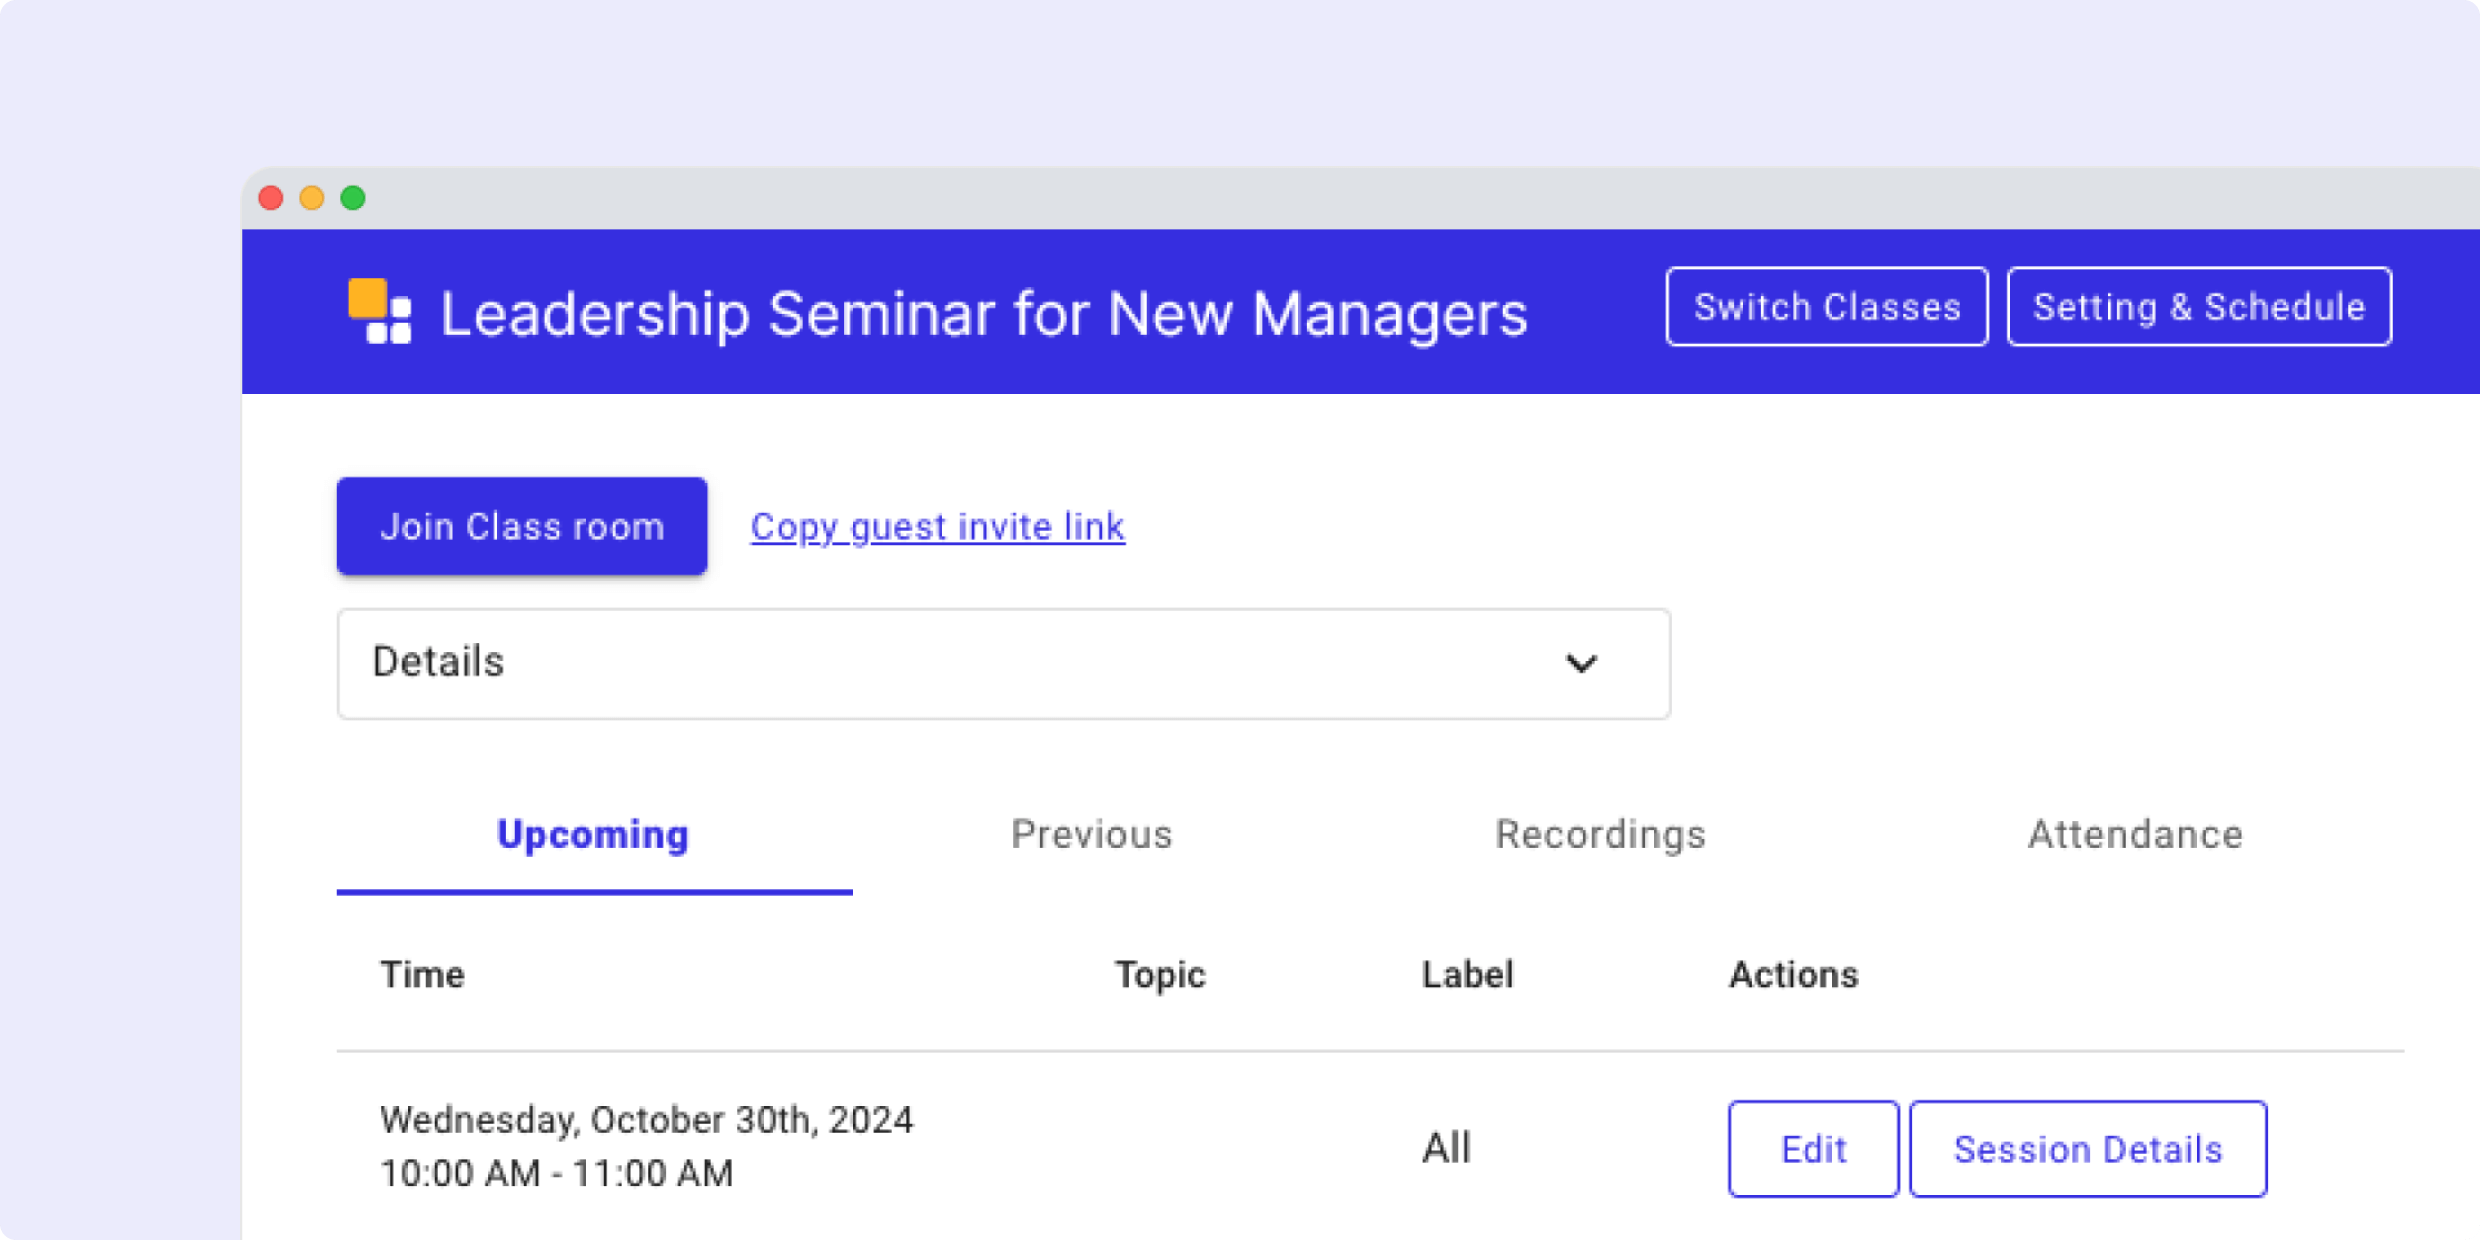Click the Topic column header
The image size is (2480, 1240).
[x=1160, y=974]
